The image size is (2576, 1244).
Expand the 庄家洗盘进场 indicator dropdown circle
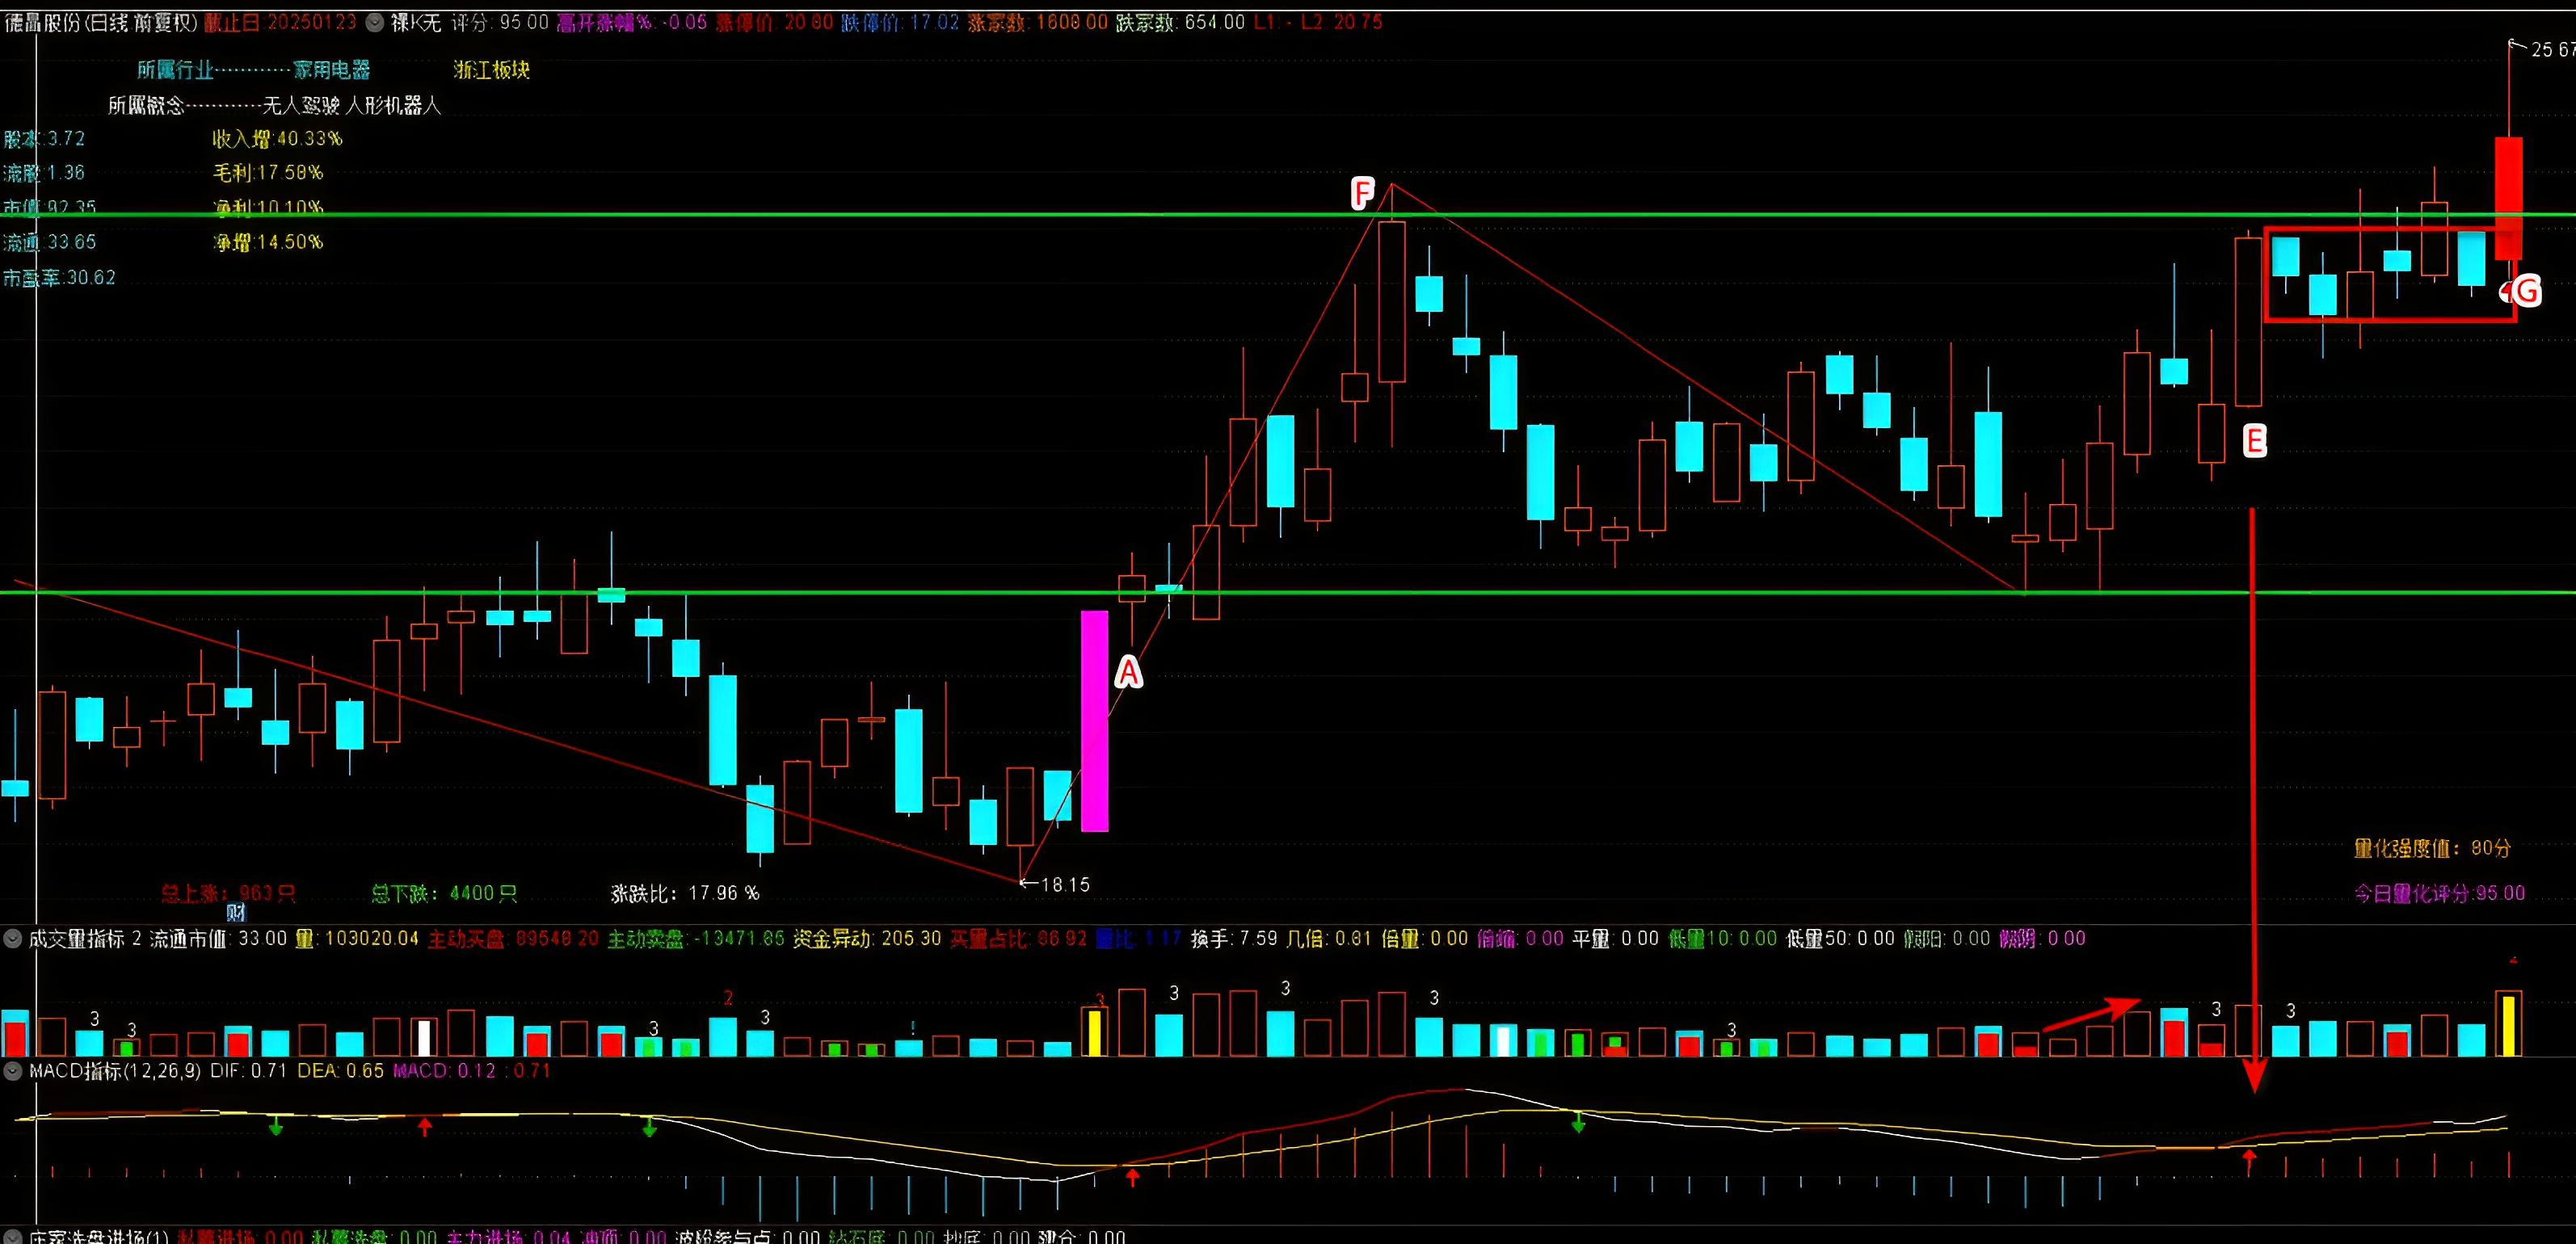click(13, 1237)
